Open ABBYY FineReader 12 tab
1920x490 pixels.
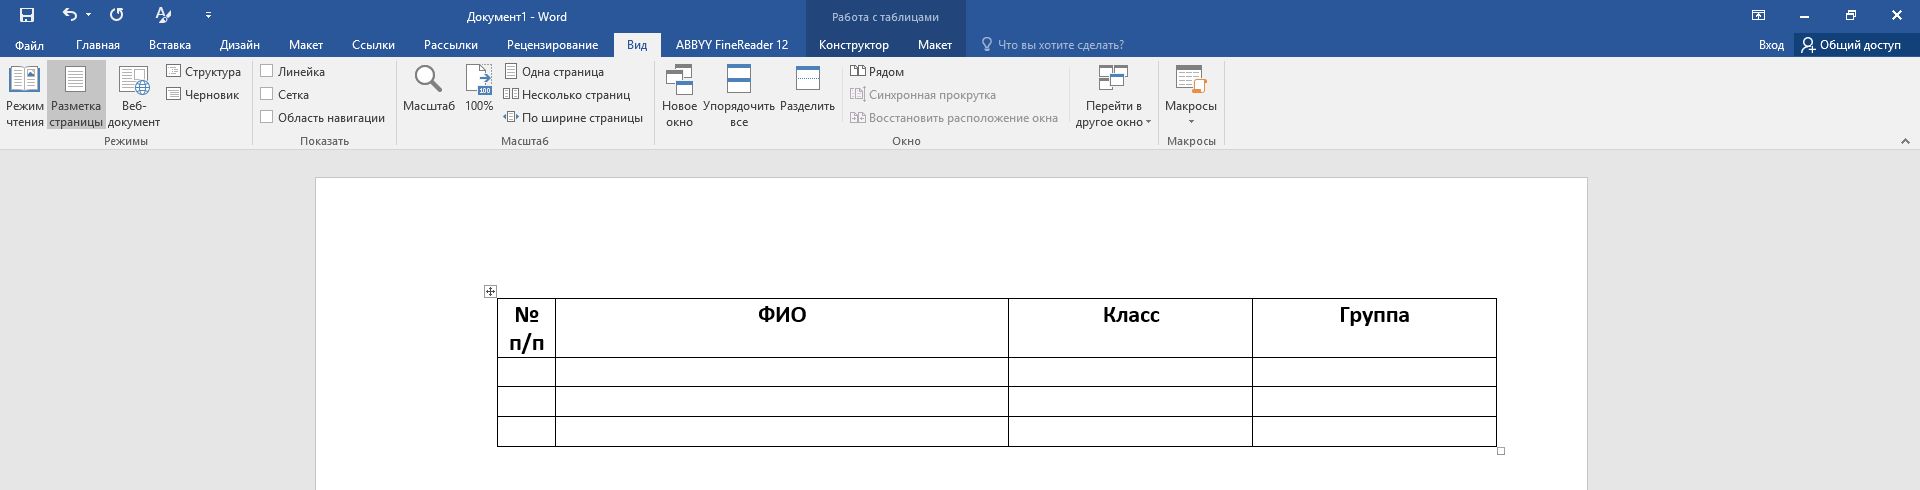click(732, 45)
